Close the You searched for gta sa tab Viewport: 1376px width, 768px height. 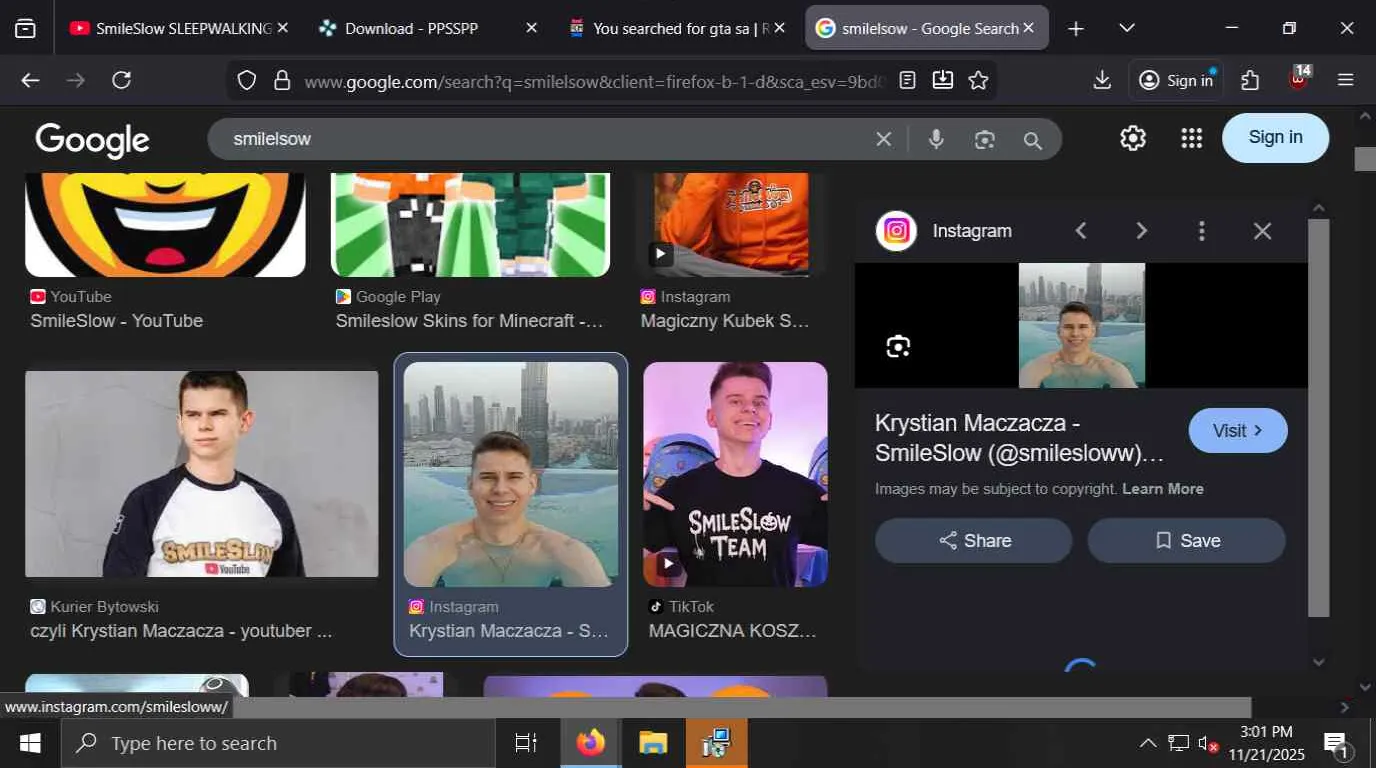point(780,28)
